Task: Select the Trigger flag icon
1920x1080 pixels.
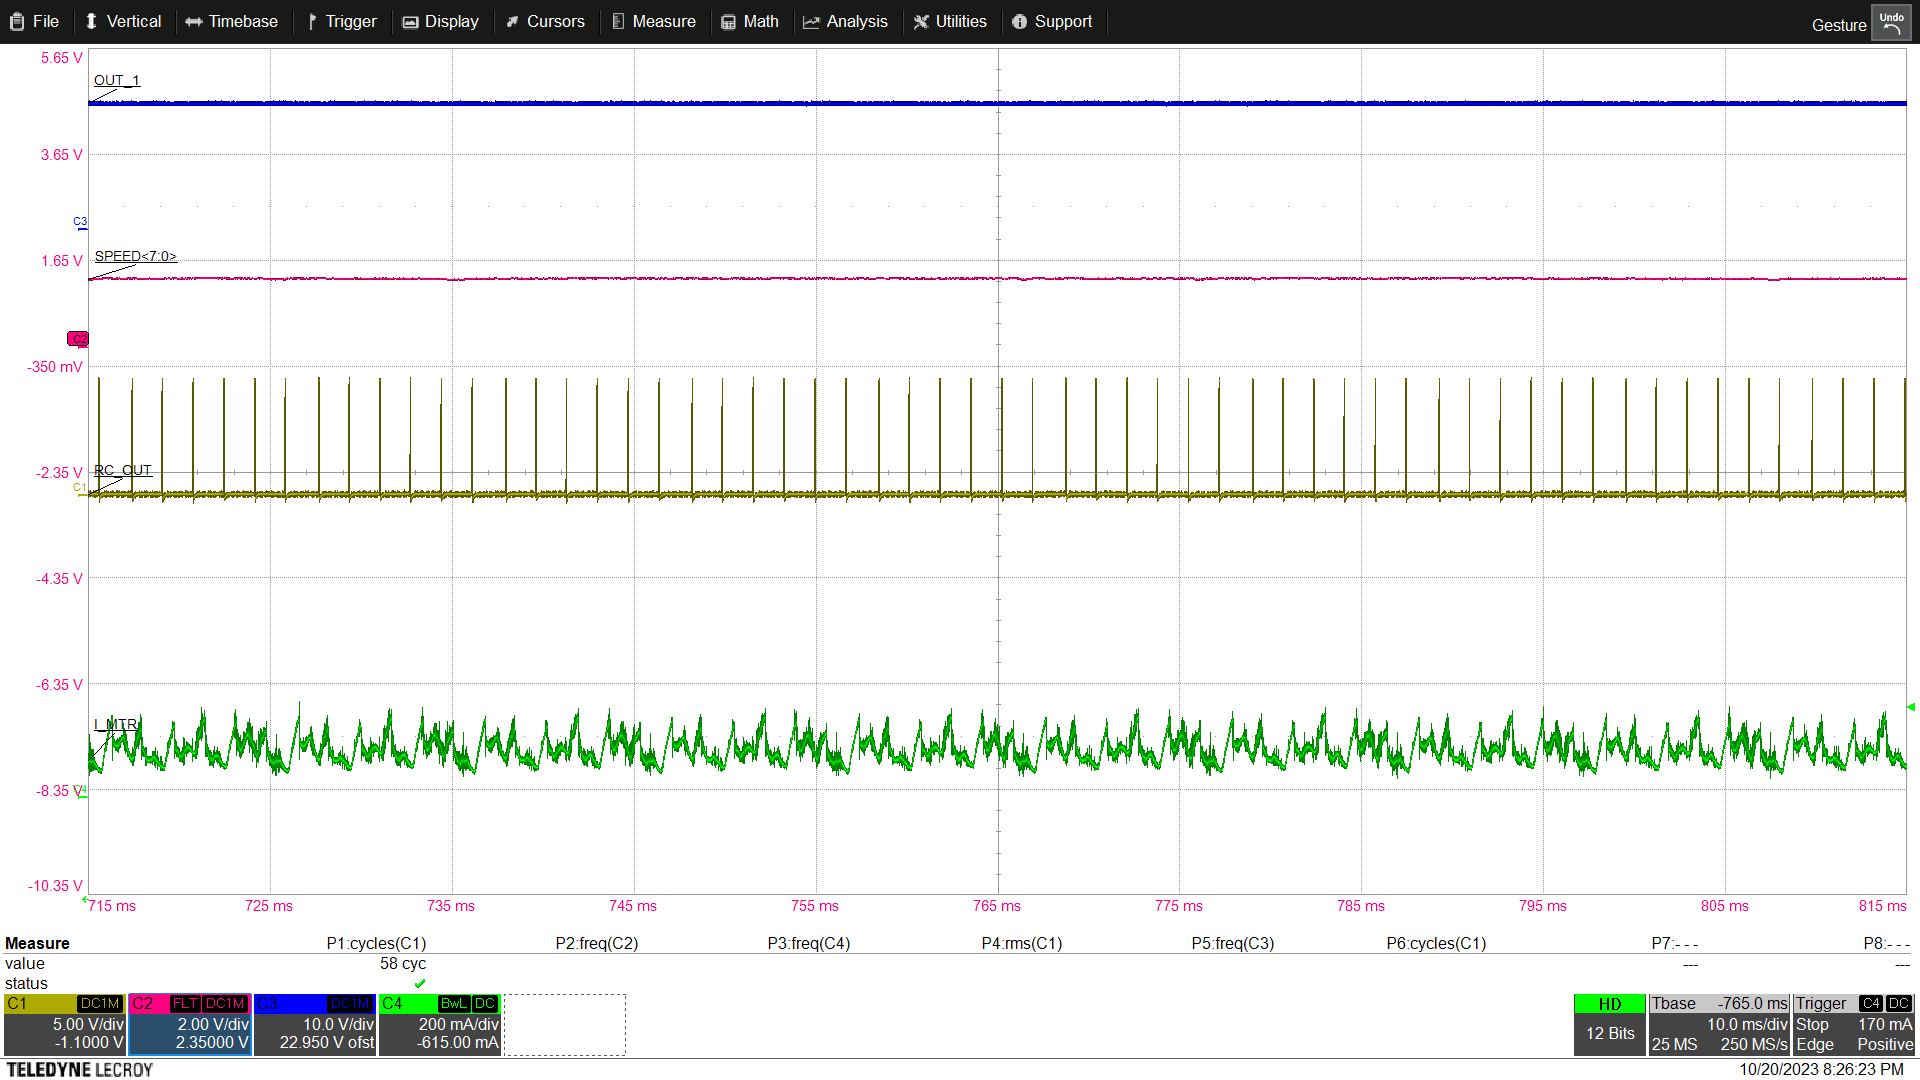Action: pyautogui.click(x=313, y=21)
